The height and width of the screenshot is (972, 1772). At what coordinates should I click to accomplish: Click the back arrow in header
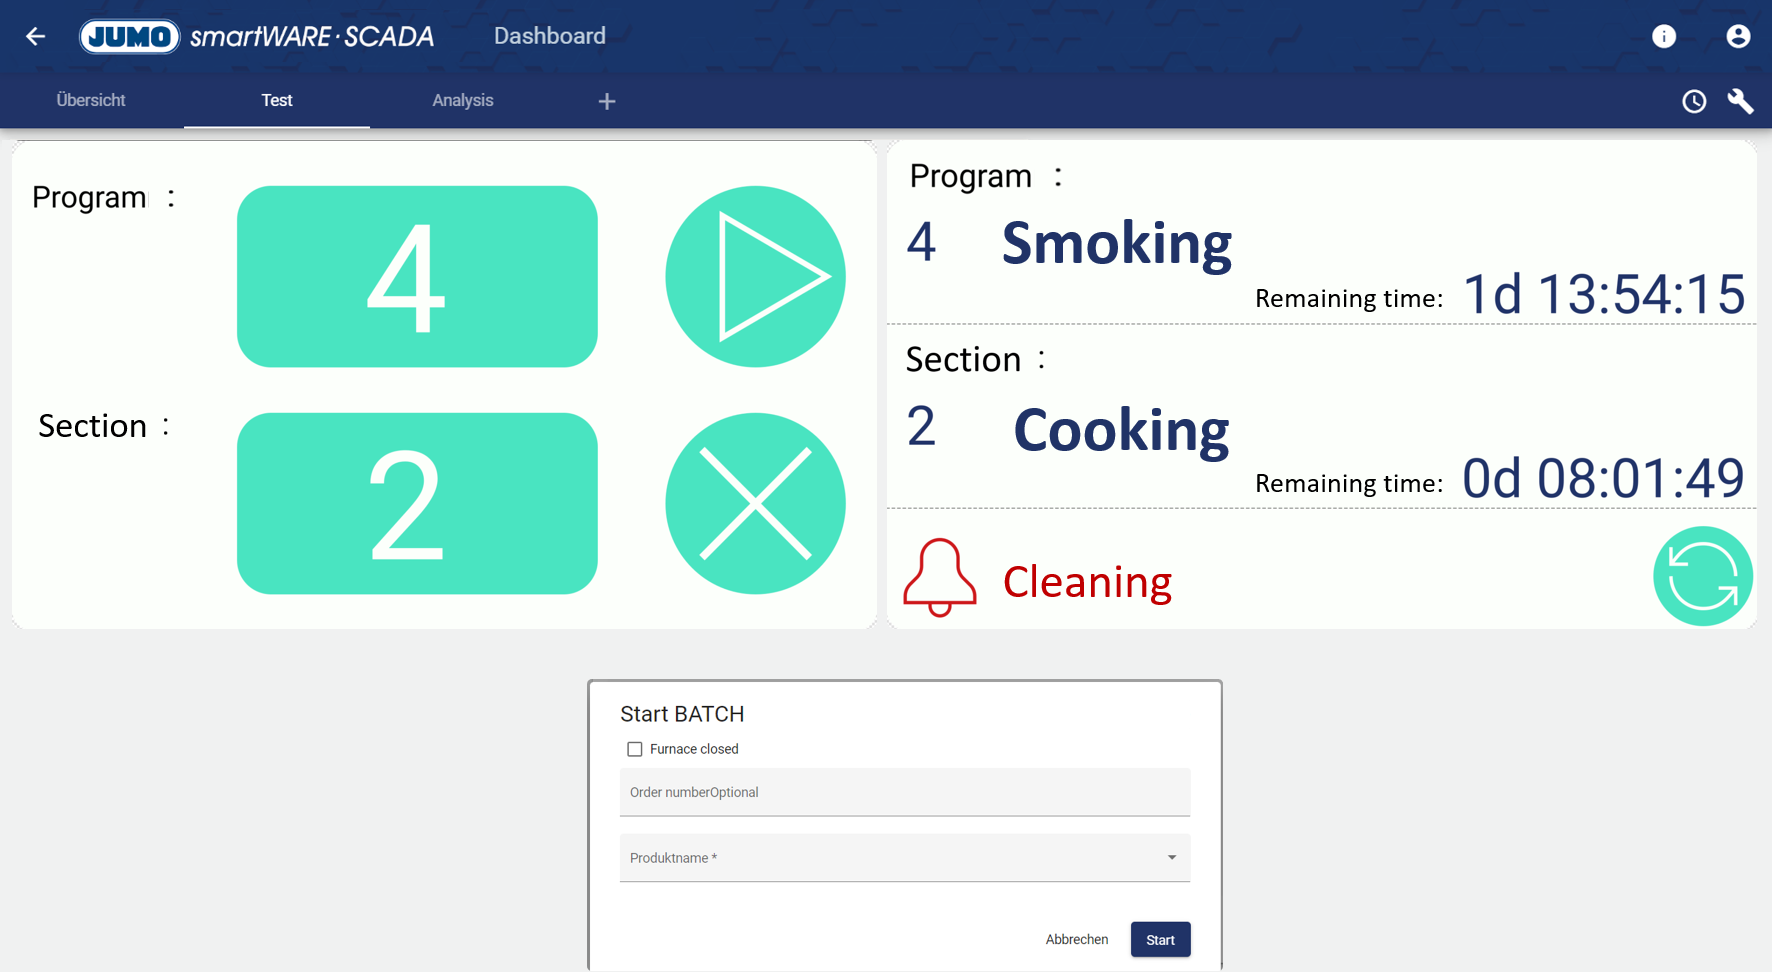pyautogui.click(x=36, y=37)
